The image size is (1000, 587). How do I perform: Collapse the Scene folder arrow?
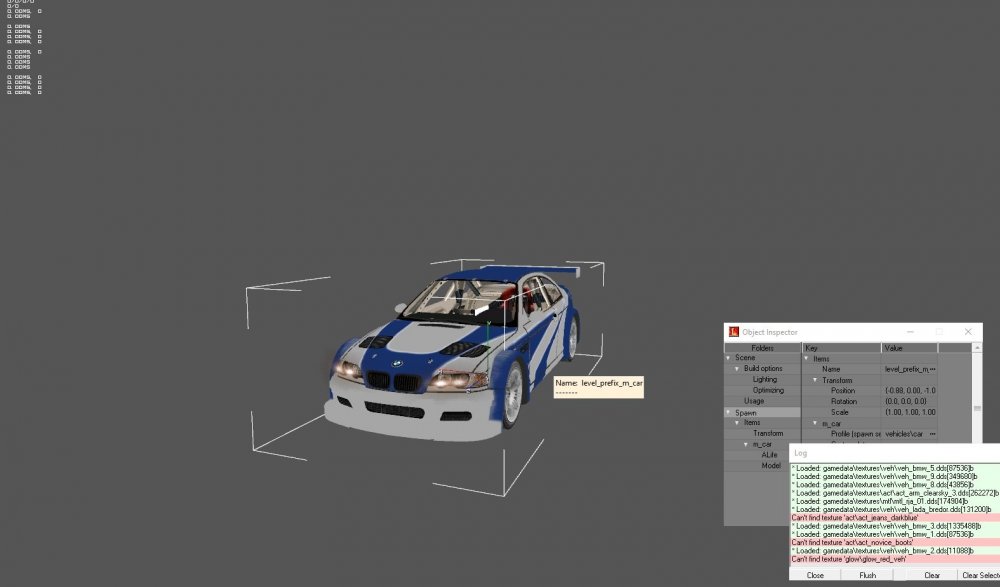click(728, 358)
